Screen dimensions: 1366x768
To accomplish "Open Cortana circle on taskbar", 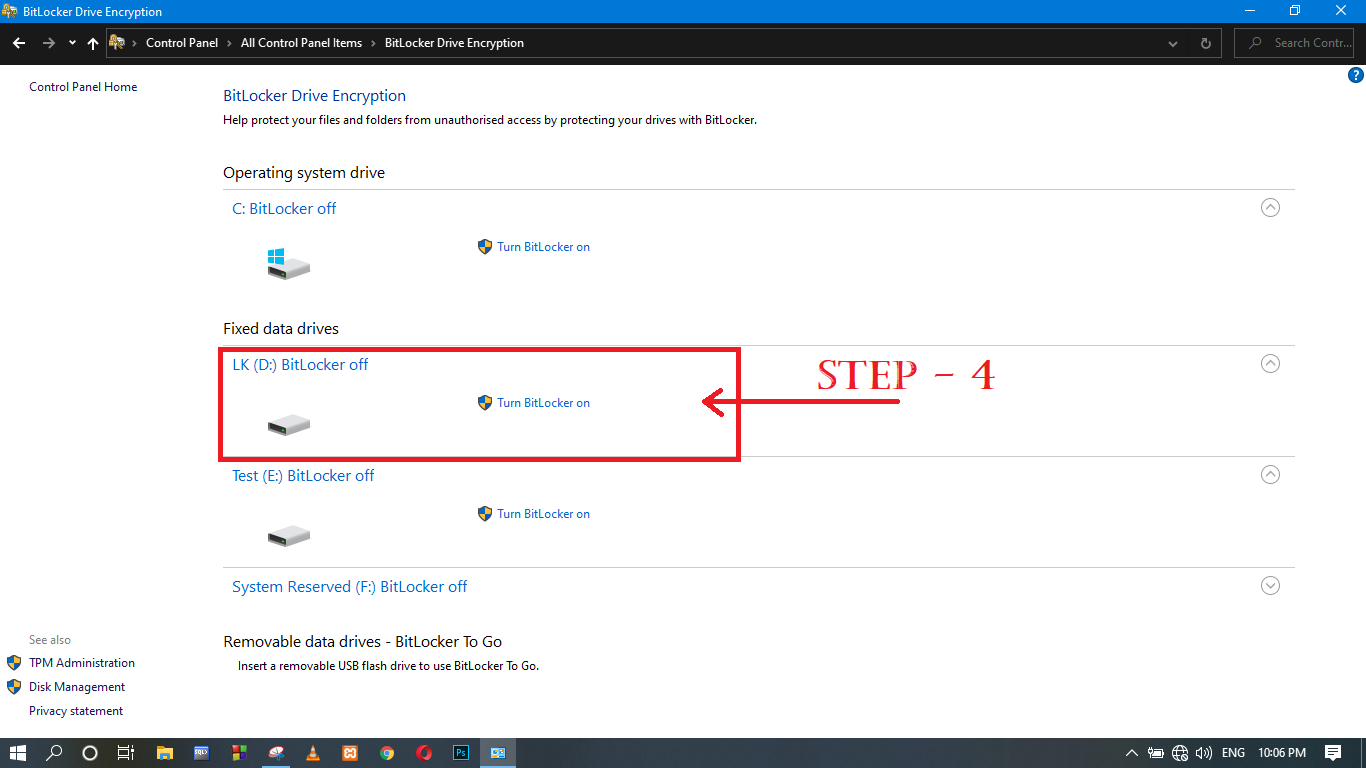I will click(x=90, y=753).
